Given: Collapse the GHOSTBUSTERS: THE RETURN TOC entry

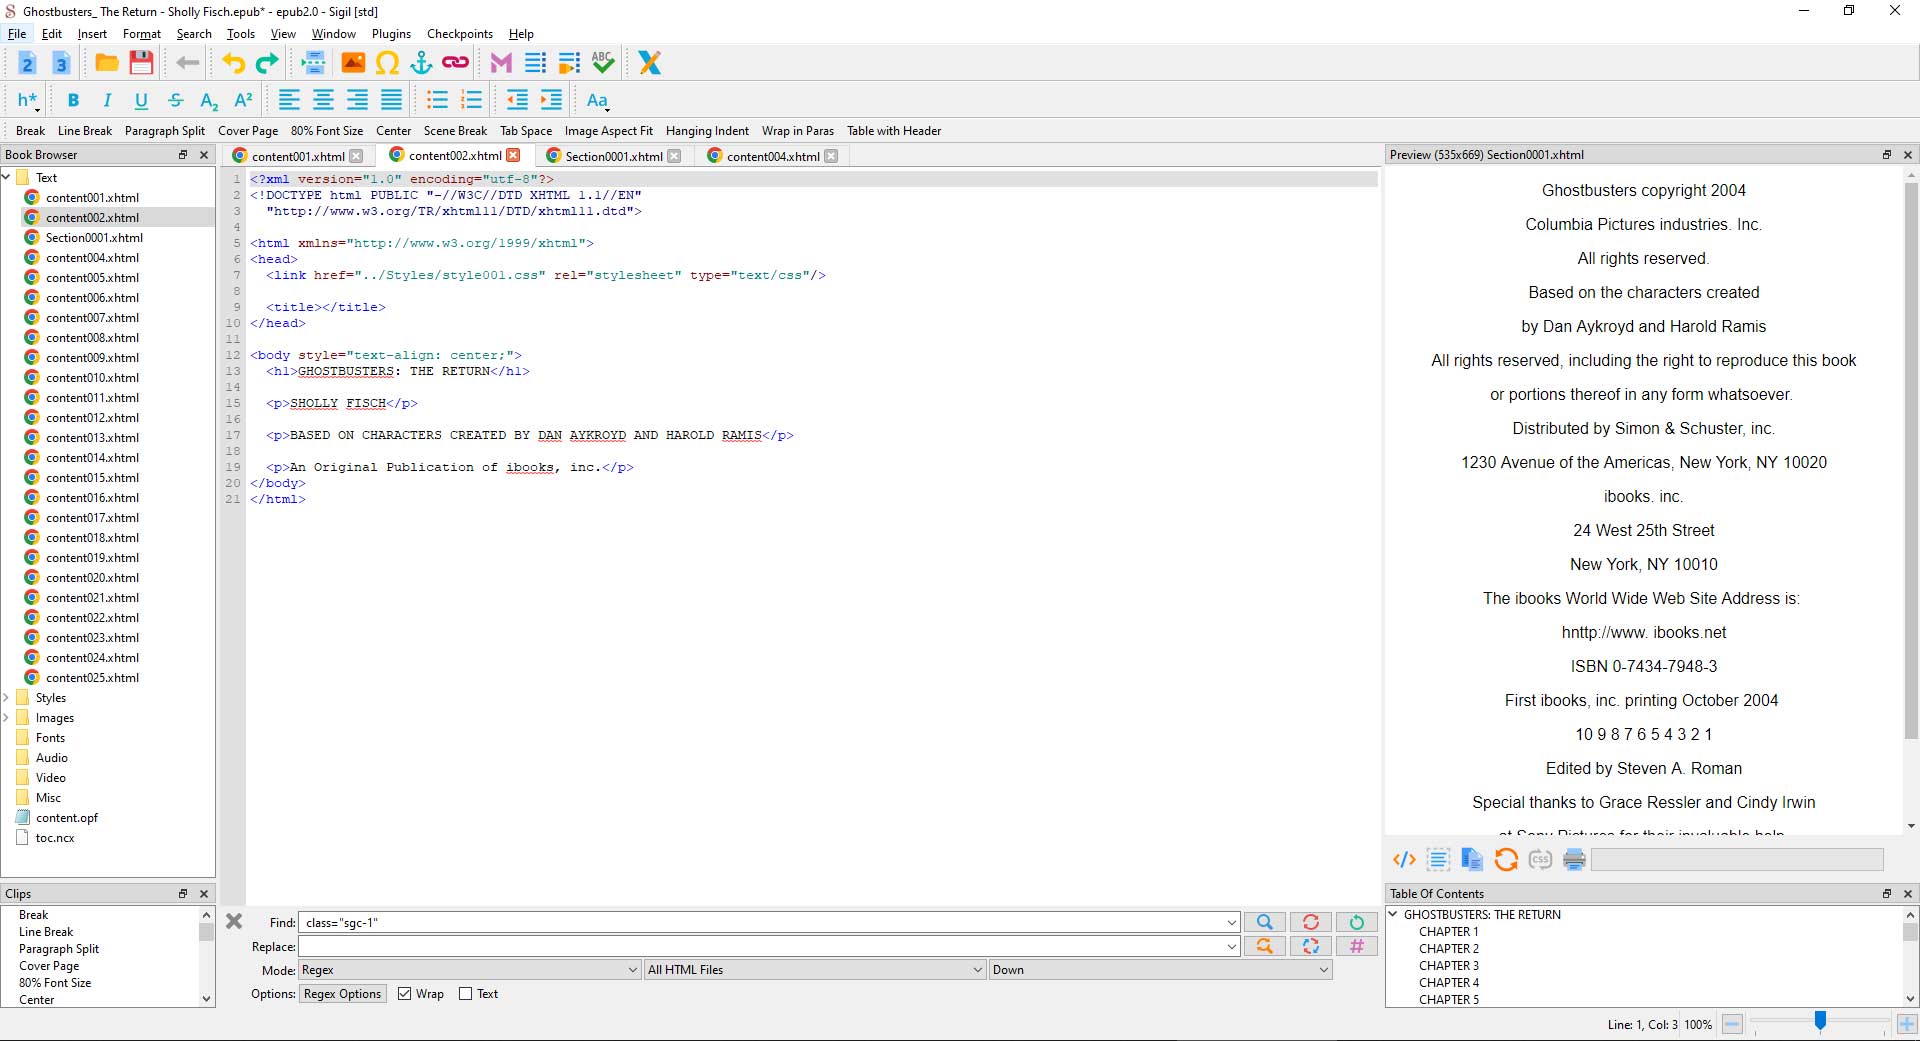Looking at the screenshot, I should [x=1393, y=915].
